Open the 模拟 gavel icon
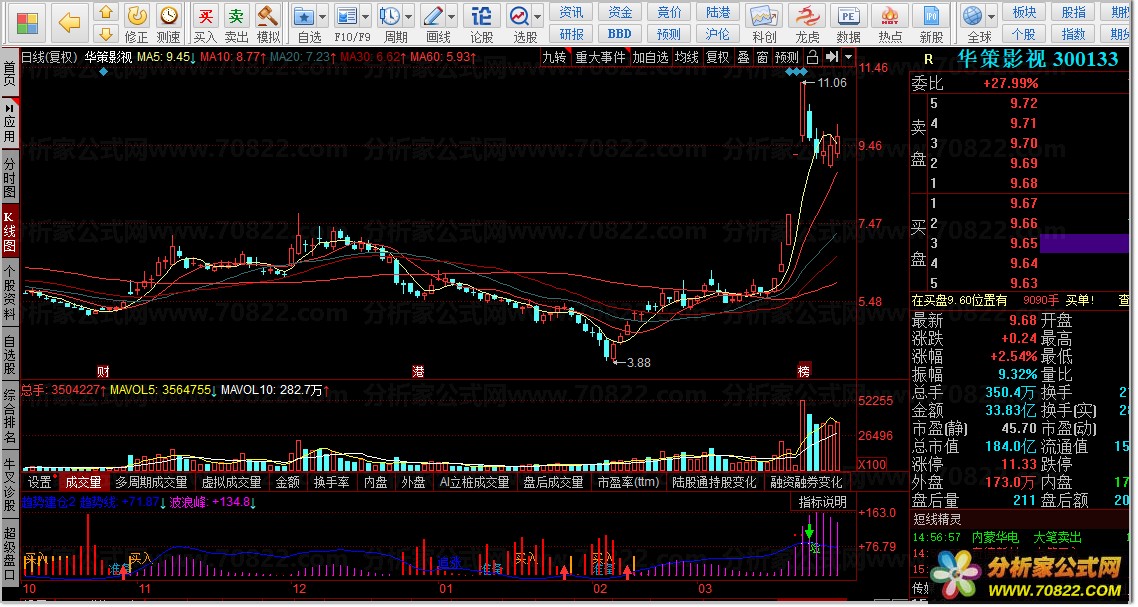The width and height of the screenshot is (1138, 607). tap(268, 16)
